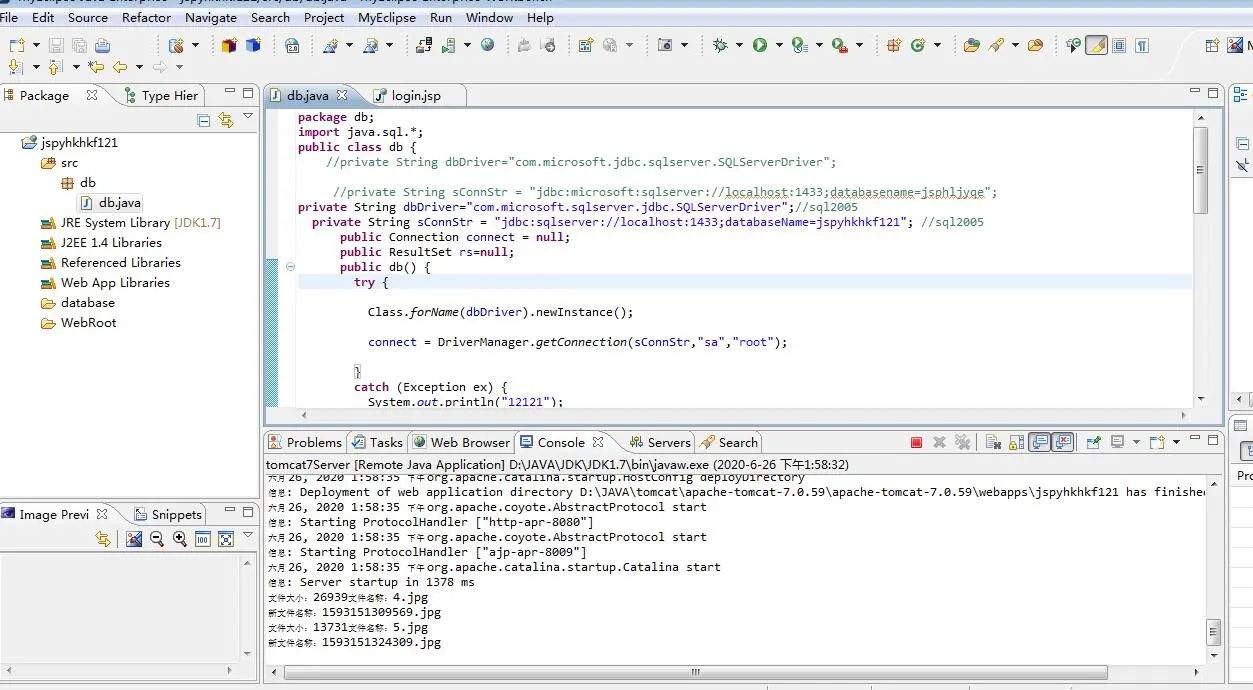Toggle Show Whitespace Characters pilcrow icon
Viewport: 1253px width, 690px height.
[x=1141, y=45]
